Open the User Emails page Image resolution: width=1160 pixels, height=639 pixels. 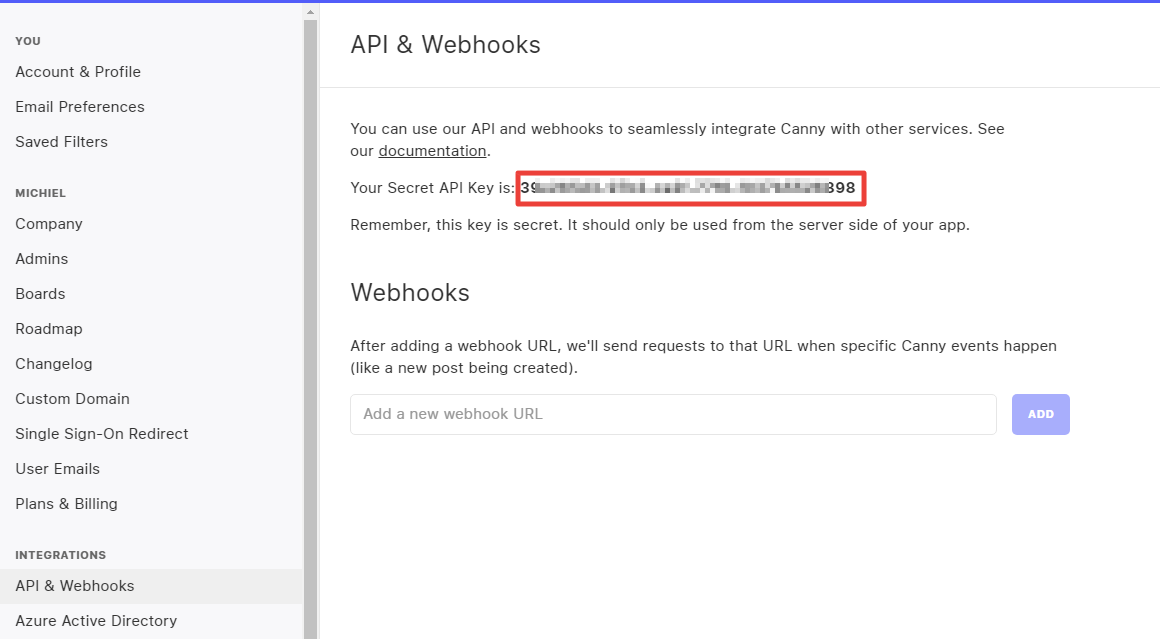58,469
